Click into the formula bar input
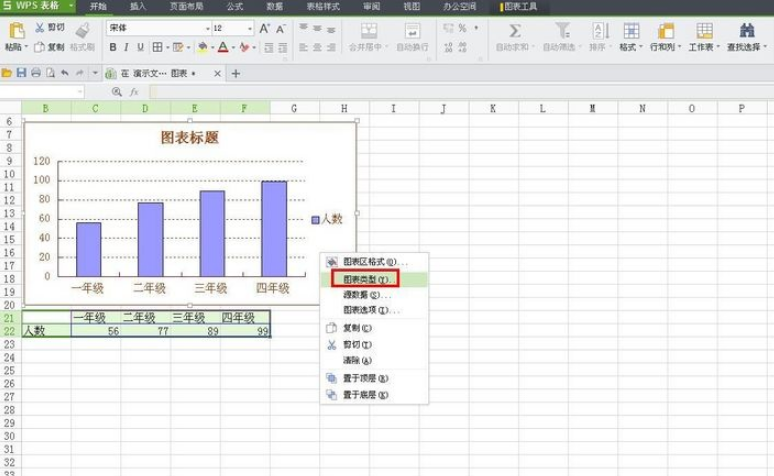Viewport: 774px width, 476px height. 462,92
